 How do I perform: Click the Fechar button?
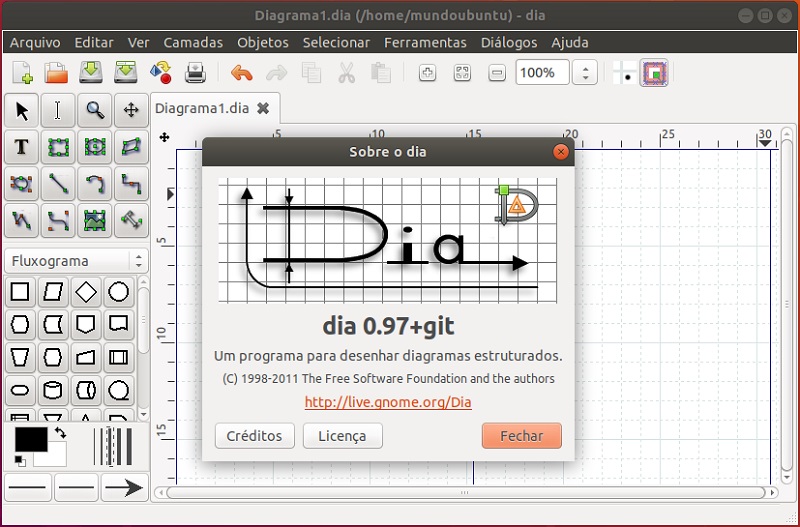[x=521, y=436]
